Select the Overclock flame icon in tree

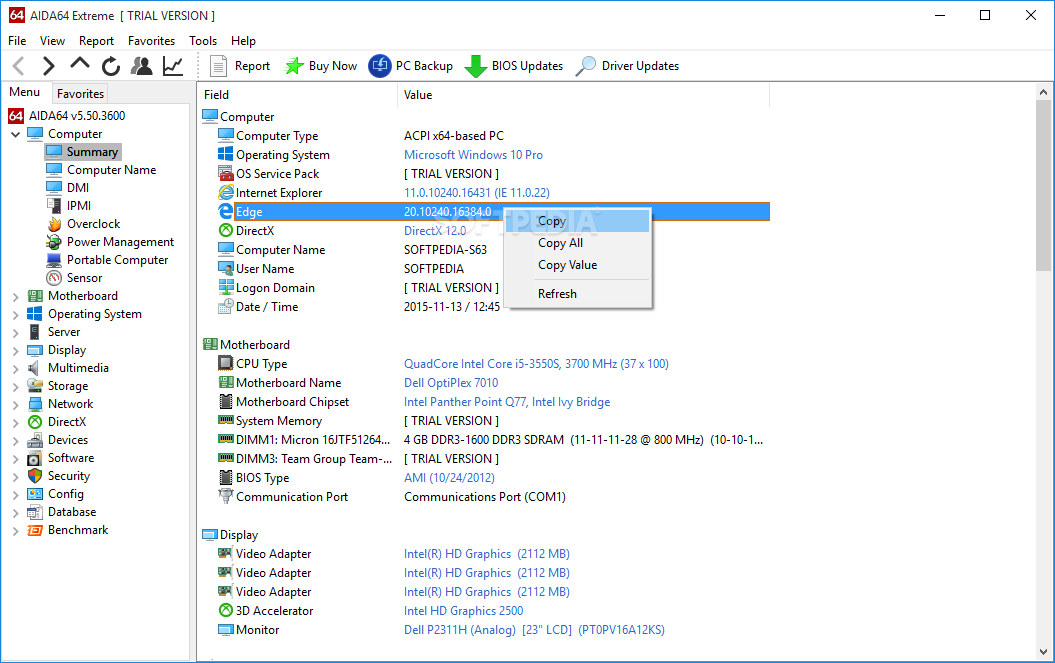click(54, 223)
